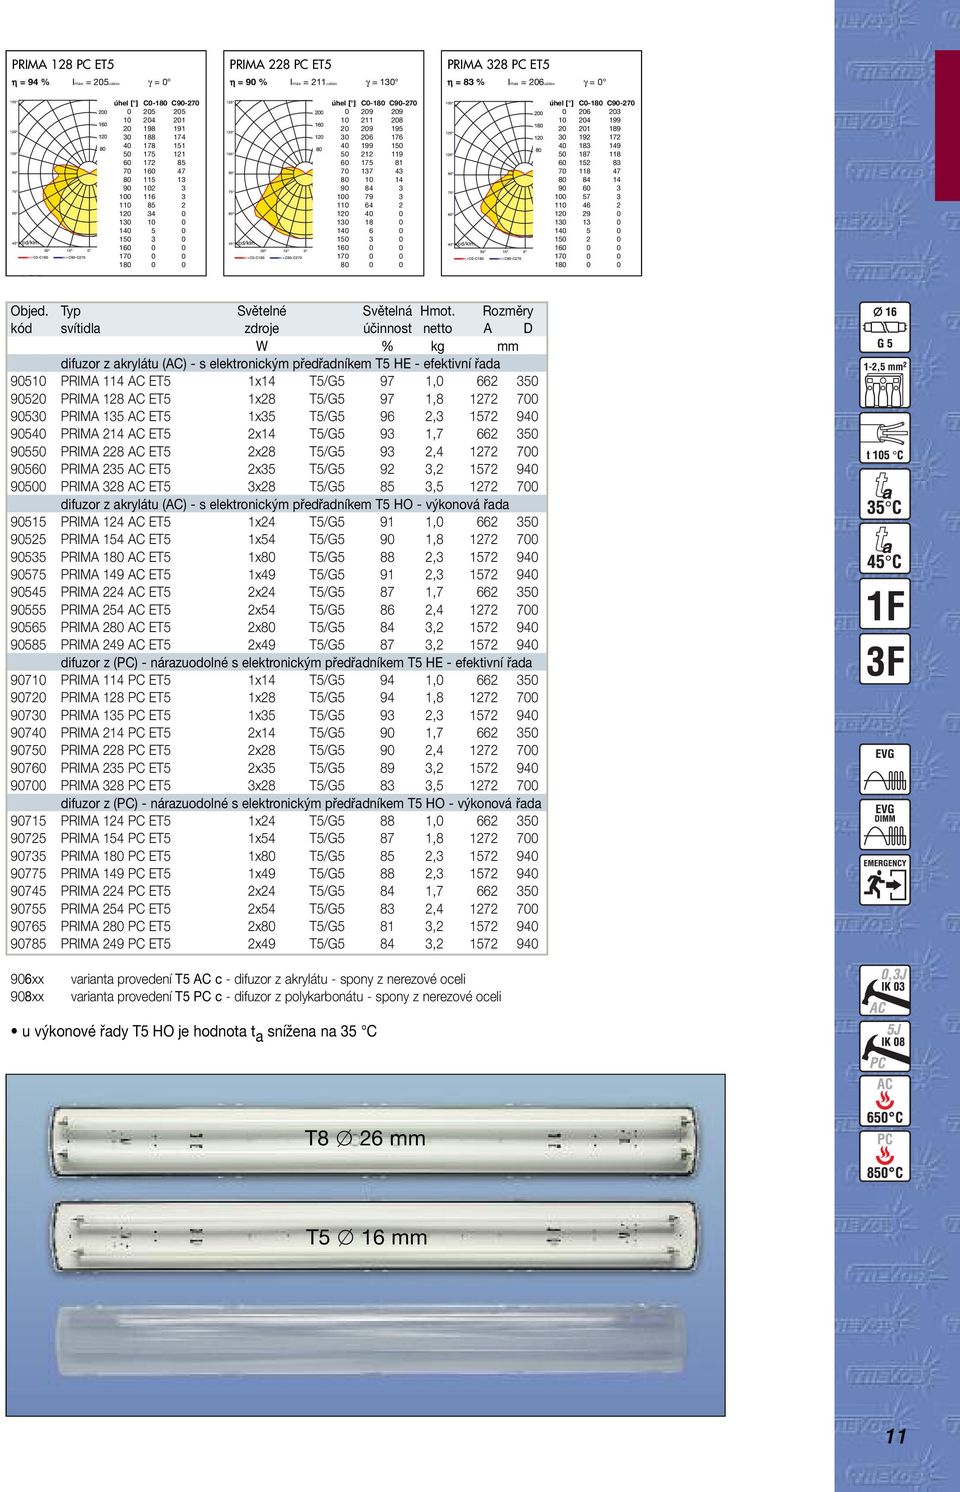Image resolution: width=960 pixels, height=1492 pixels.
Task: Select row PRIMA 154 AC ET5
Action: [x=276, y=539]
